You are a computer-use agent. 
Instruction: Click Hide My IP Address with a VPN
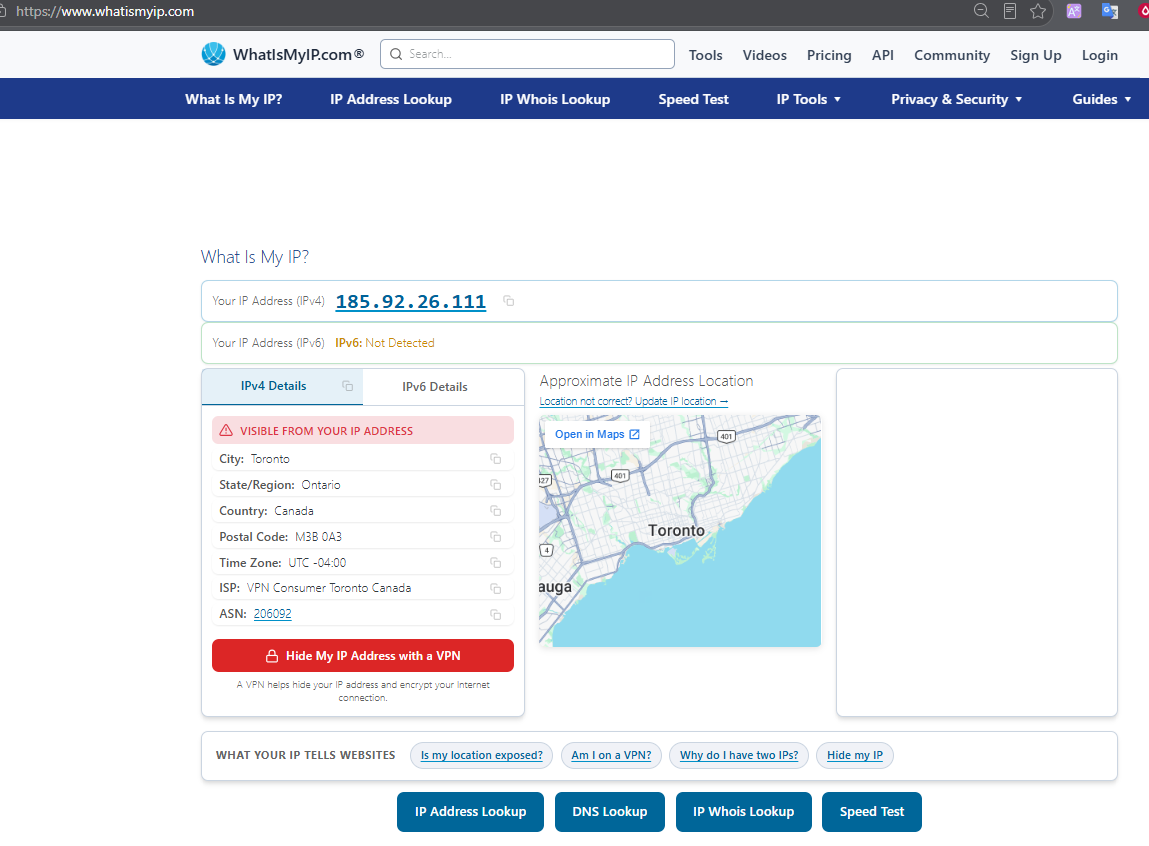[x=363, y=656]
